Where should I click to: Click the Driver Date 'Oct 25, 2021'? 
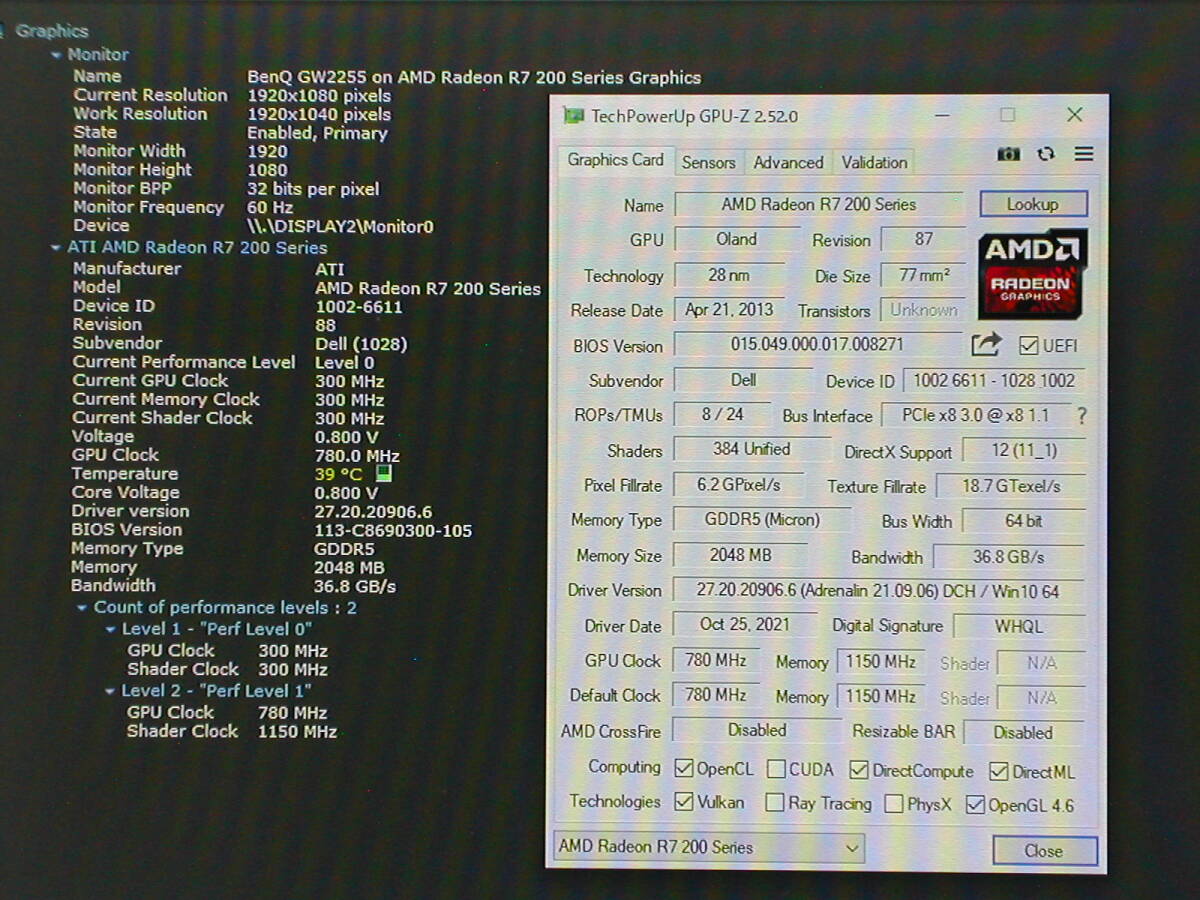[744, 625]
